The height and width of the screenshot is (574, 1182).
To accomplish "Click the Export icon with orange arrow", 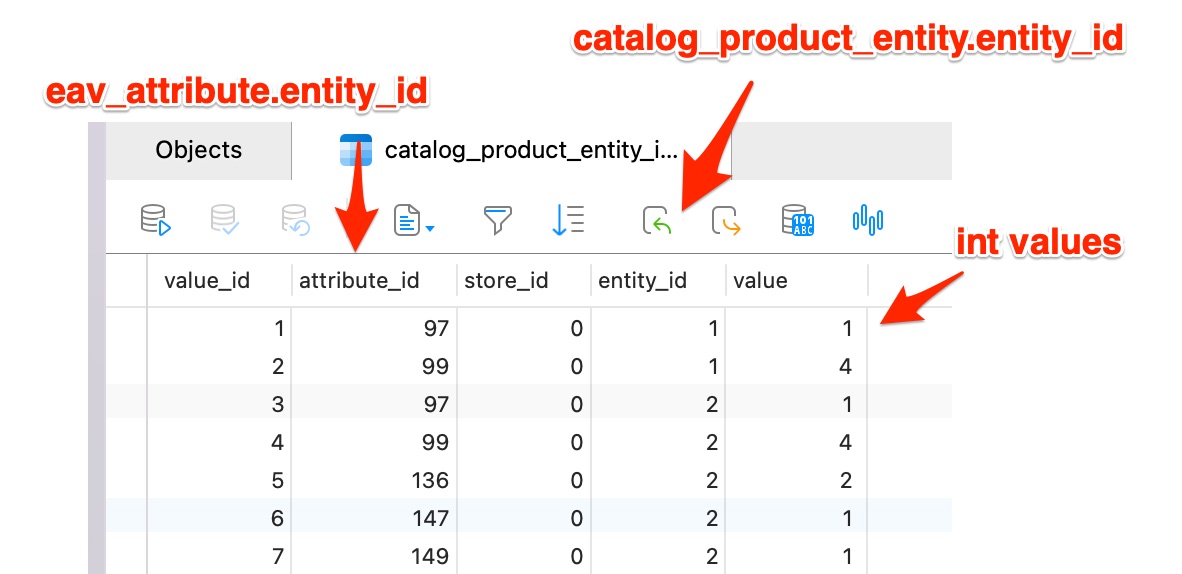I will coord(727,219).
